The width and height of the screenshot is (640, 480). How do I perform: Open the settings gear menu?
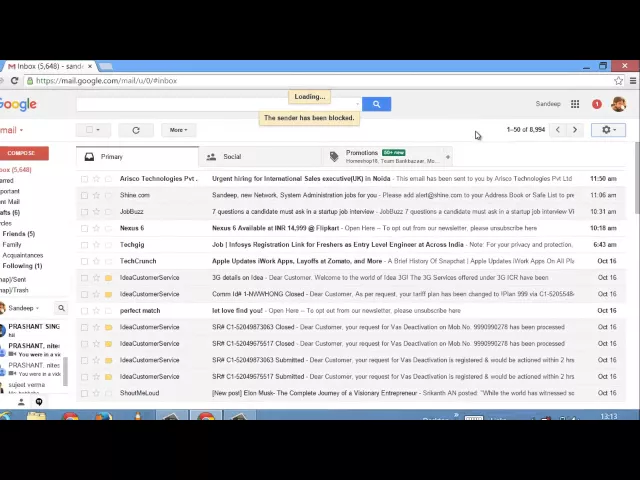608,130
